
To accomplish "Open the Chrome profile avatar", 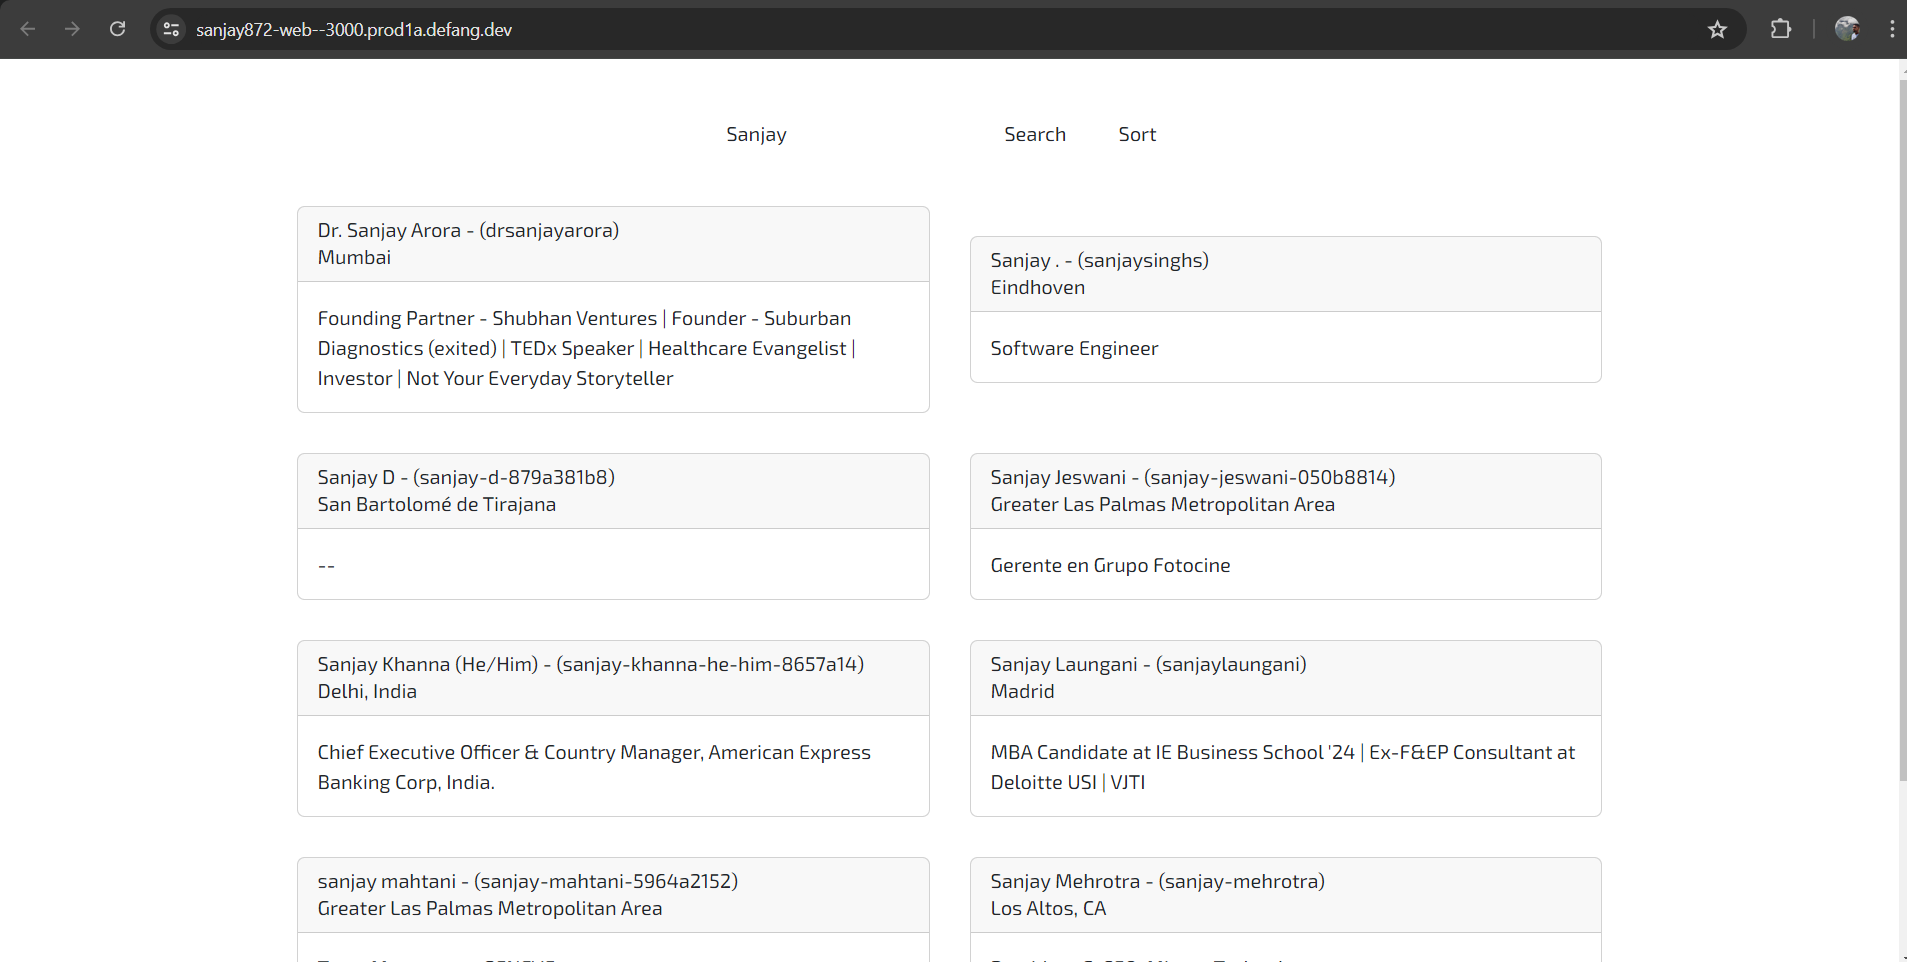I will 1846,29.
